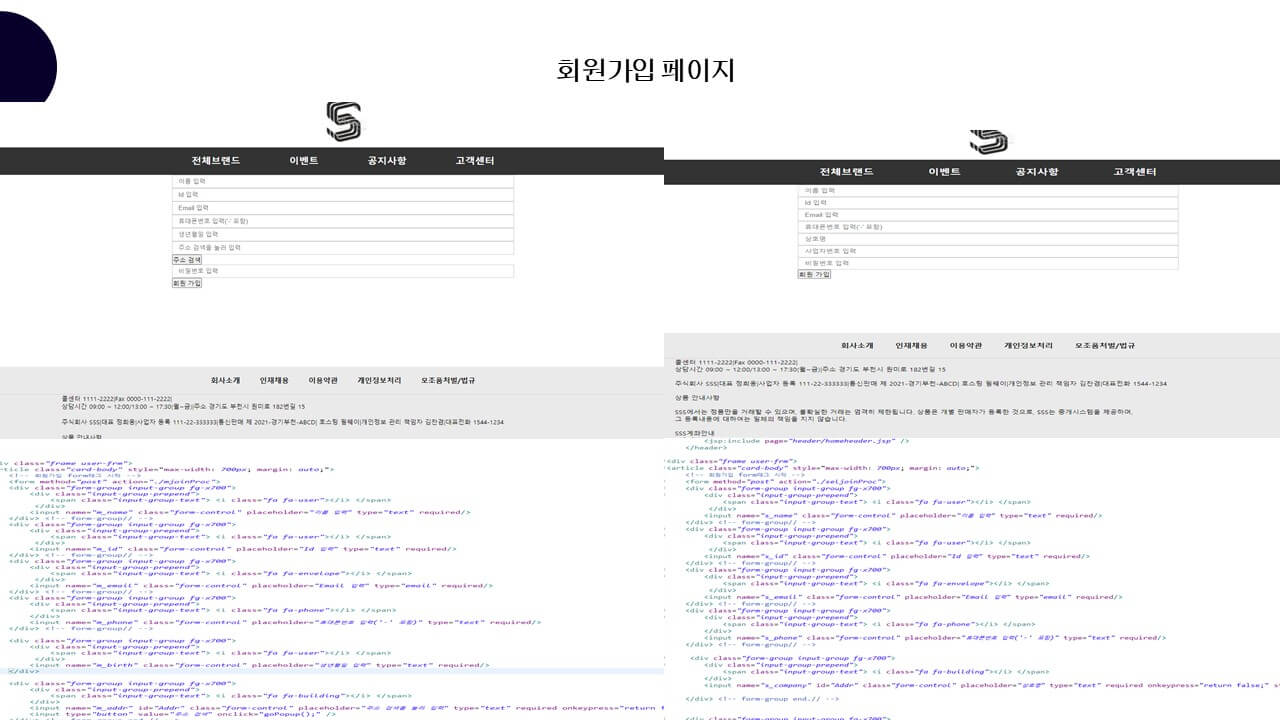Open 회사소개 footer link on right page
The width and height of the screenshot is (1280, 720).
pyautogui.click(x=857, y=345)
